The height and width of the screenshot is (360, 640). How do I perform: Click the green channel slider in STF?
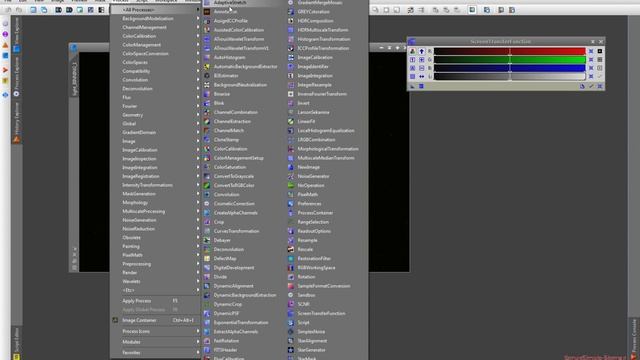click(509, 60)
